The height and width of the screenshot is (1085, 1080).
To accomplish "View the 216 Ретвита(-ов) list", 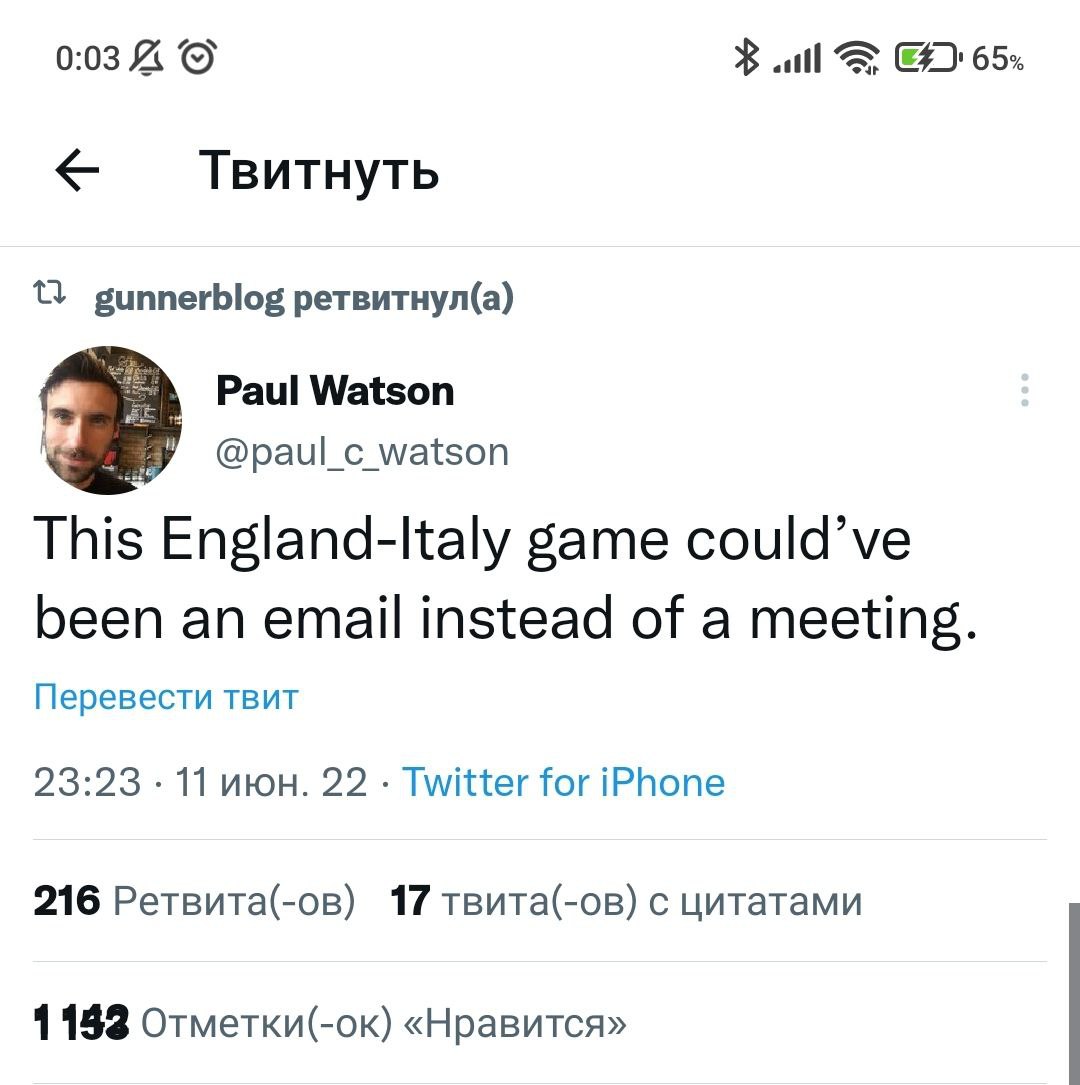I will pos(194,901).
